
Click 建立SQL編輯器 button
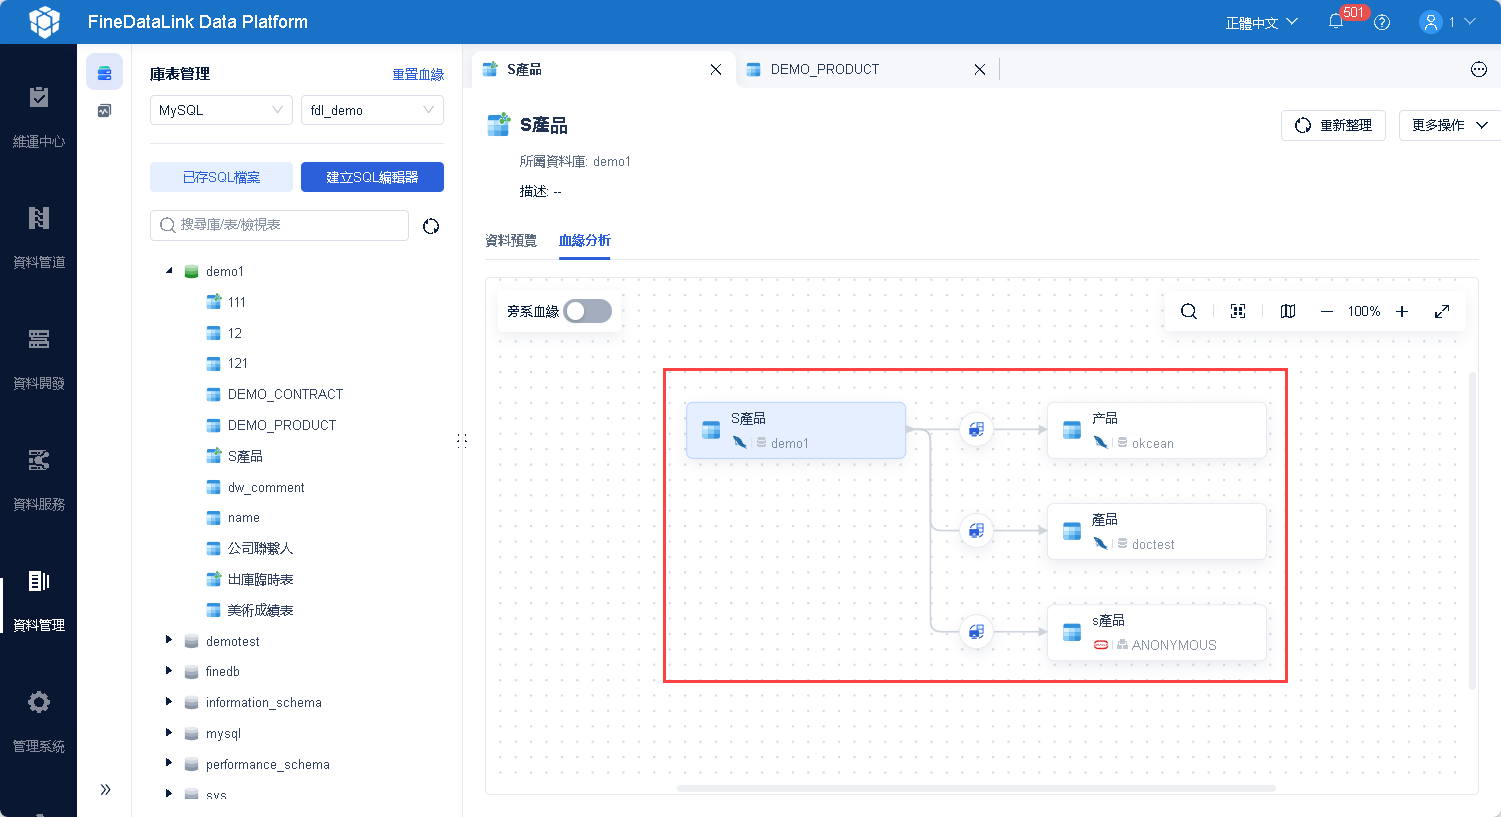click(x=372, y=177)
